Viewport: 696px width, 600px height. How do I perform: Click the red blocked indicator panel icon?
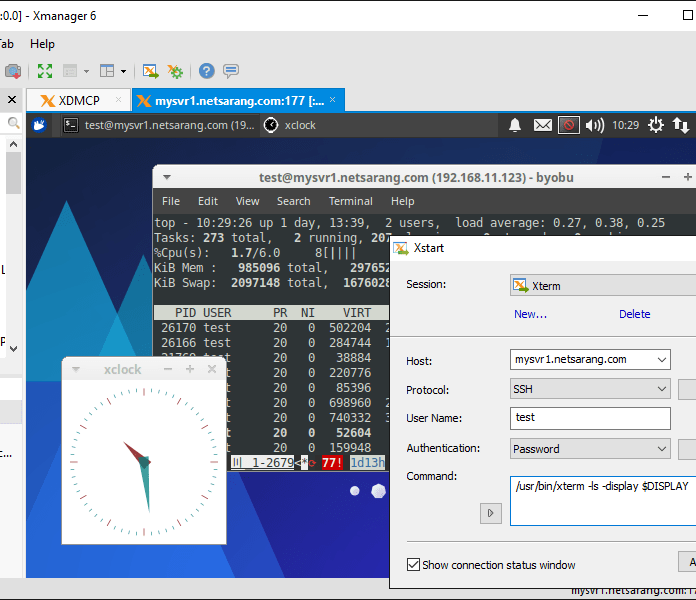[569, 125]
